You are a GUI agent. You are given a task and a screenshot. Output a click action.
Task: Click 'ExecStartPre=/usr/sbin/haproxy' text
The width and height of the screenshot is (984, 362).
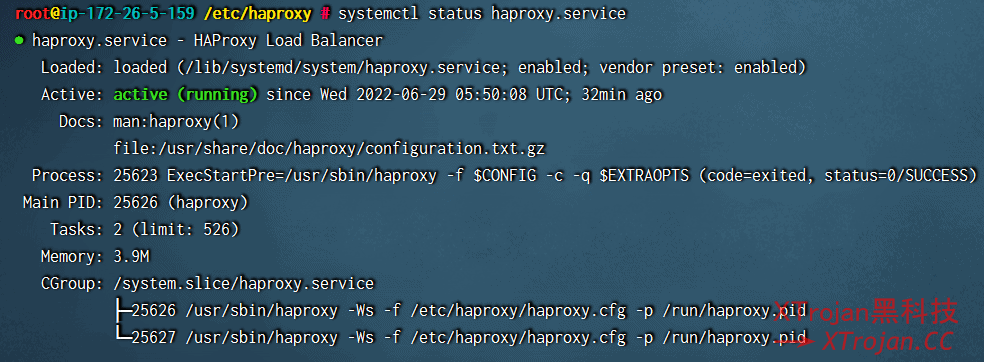[302, 176]
